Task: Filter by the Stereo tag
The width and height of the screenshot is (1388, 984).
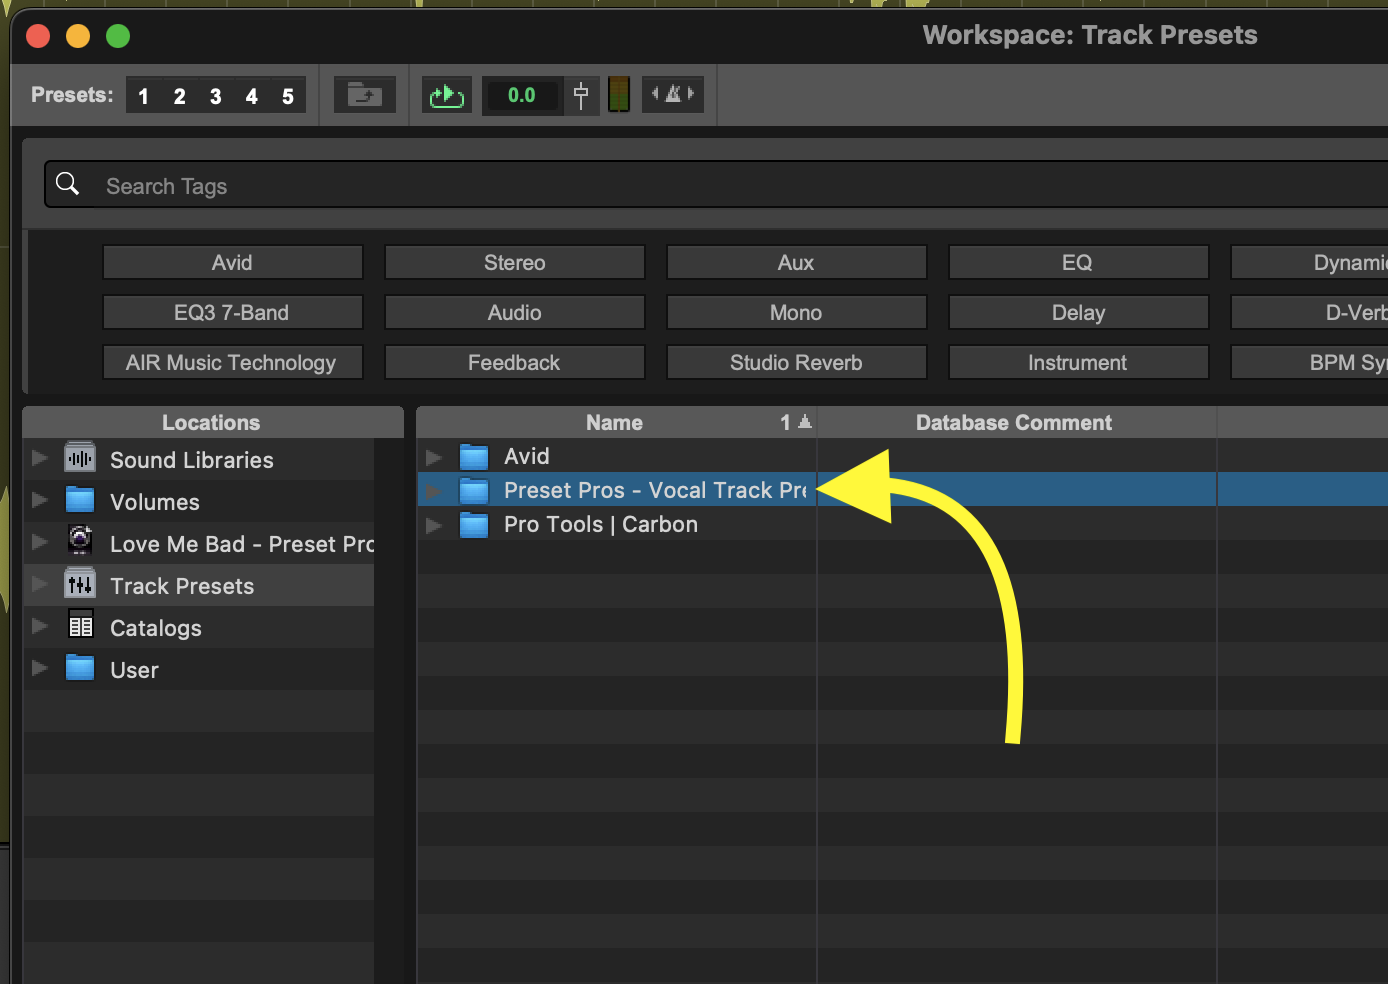Action: (x=514, y=262)
